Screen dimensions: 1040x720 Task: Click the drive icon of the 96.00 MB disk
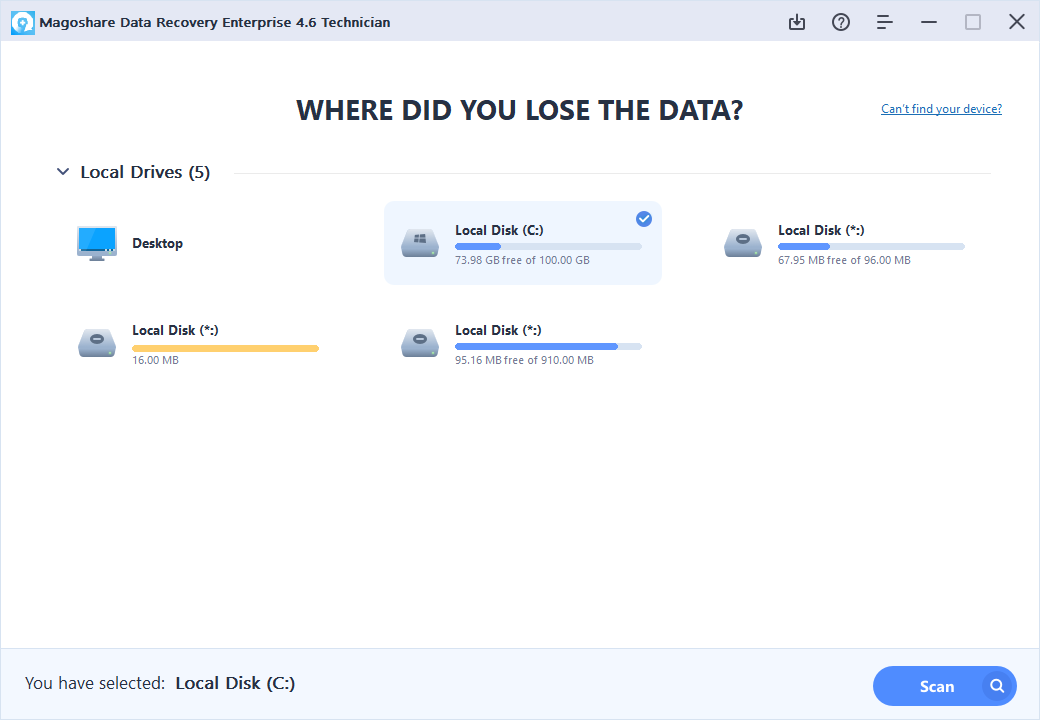coord(742,242)
